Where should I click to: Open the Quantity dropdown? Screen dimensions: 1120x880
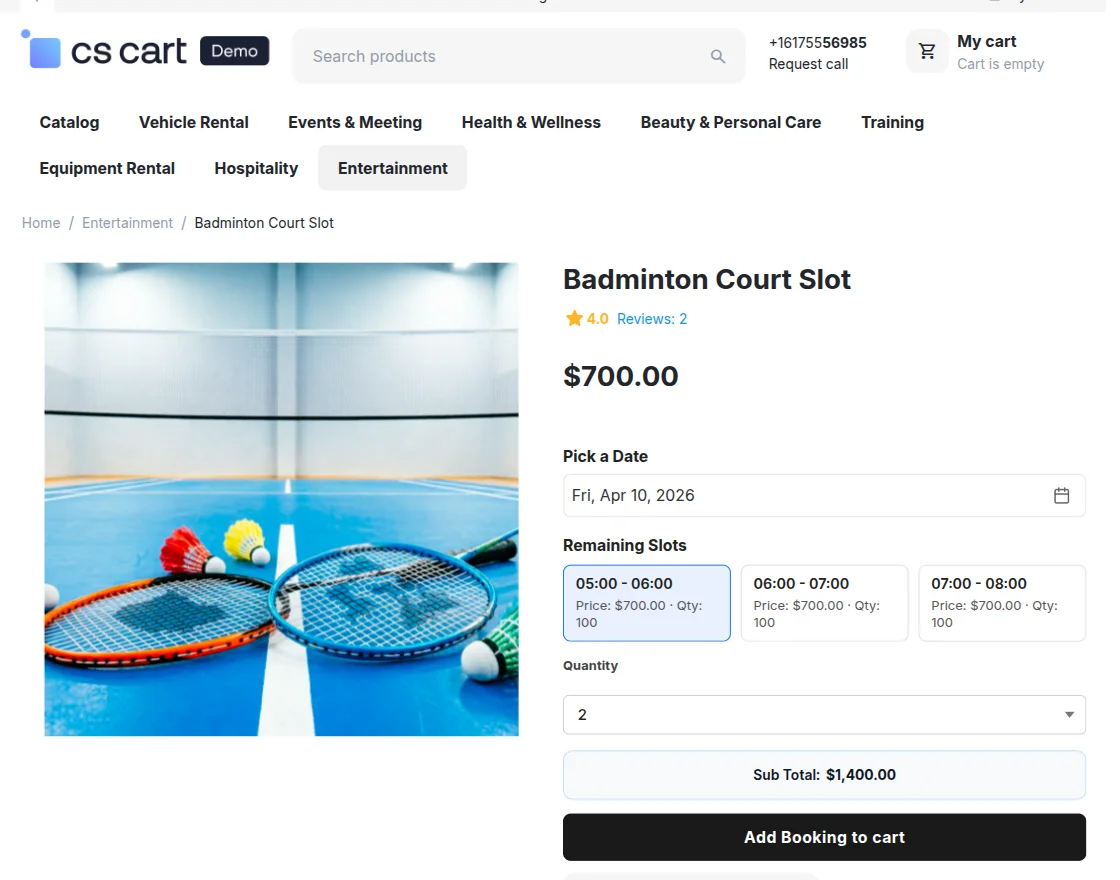pyautogui.click(x=824, y=714)
